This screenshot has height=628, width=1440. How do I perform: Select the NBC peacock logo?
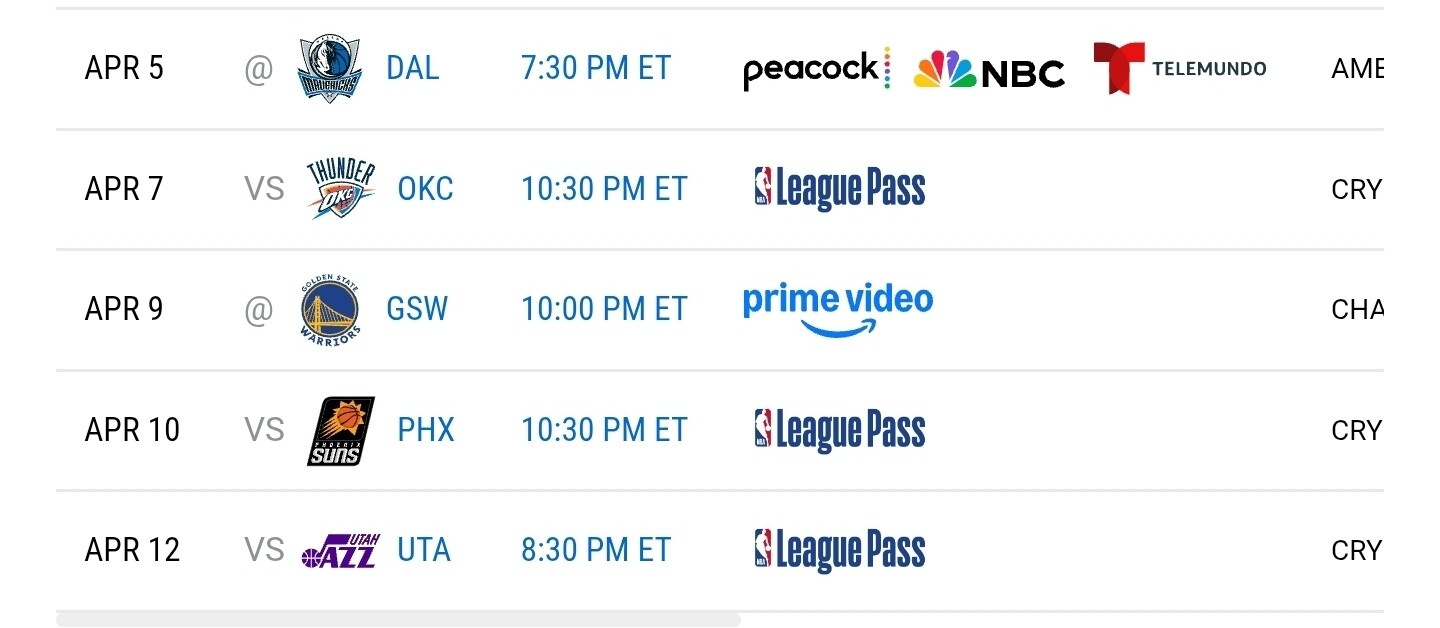[x=989, y=69]
